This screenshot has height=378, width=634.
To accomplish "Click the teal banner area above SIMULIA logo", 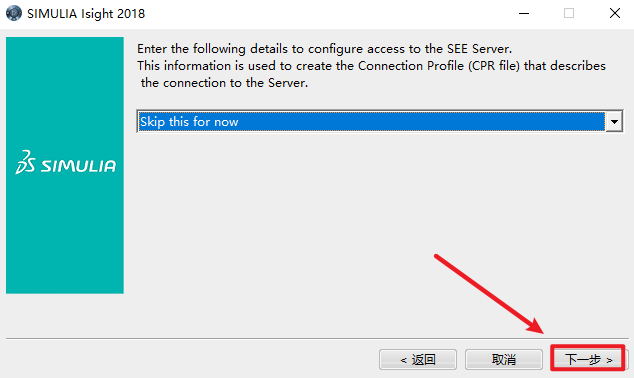I will tap(65, 93).
